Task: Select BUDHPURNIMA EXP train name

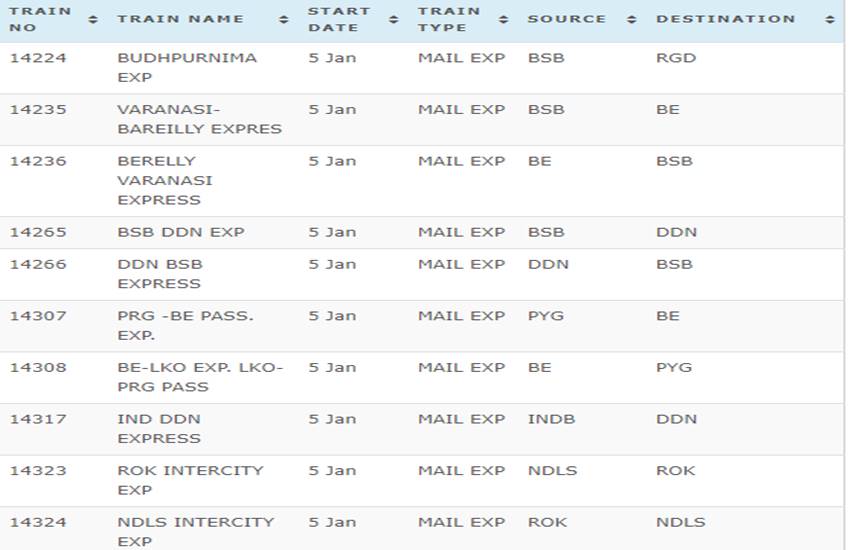Action: pyautogui.click(x=187, y=68)
